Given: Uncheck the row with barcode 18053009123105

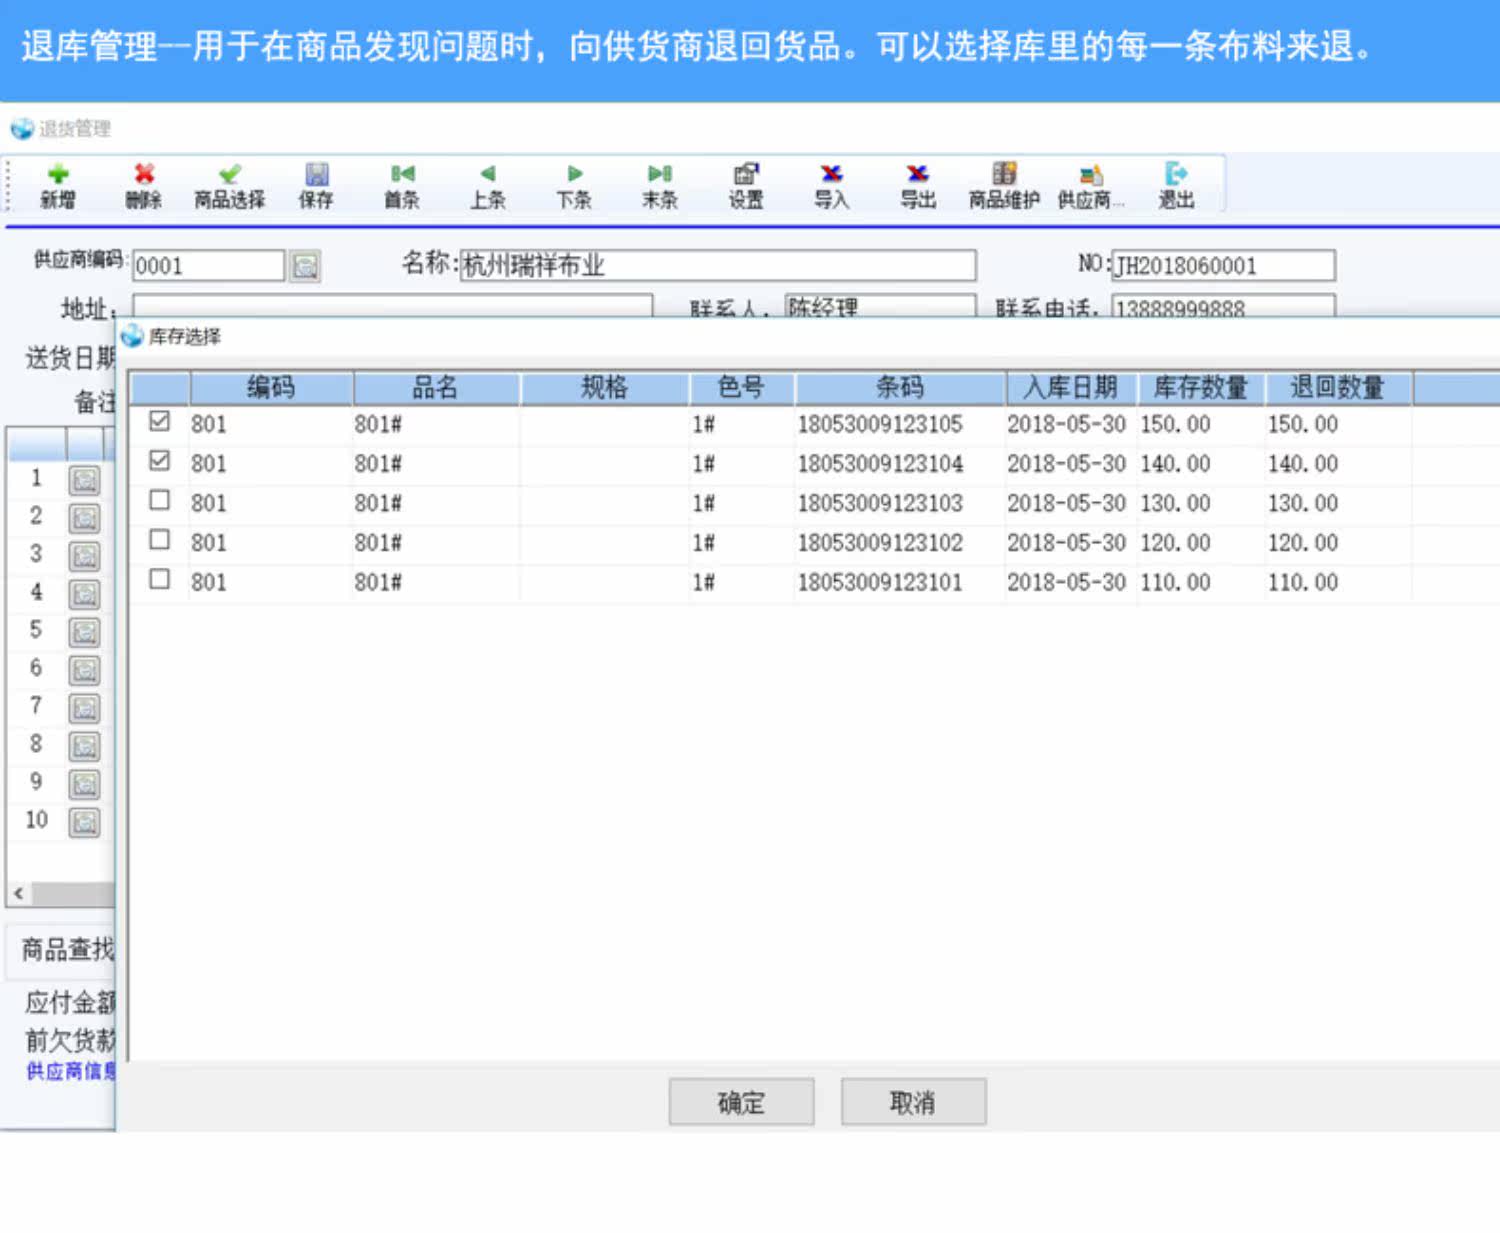Looking at the screenshot, I should click(x=159, y=421).
